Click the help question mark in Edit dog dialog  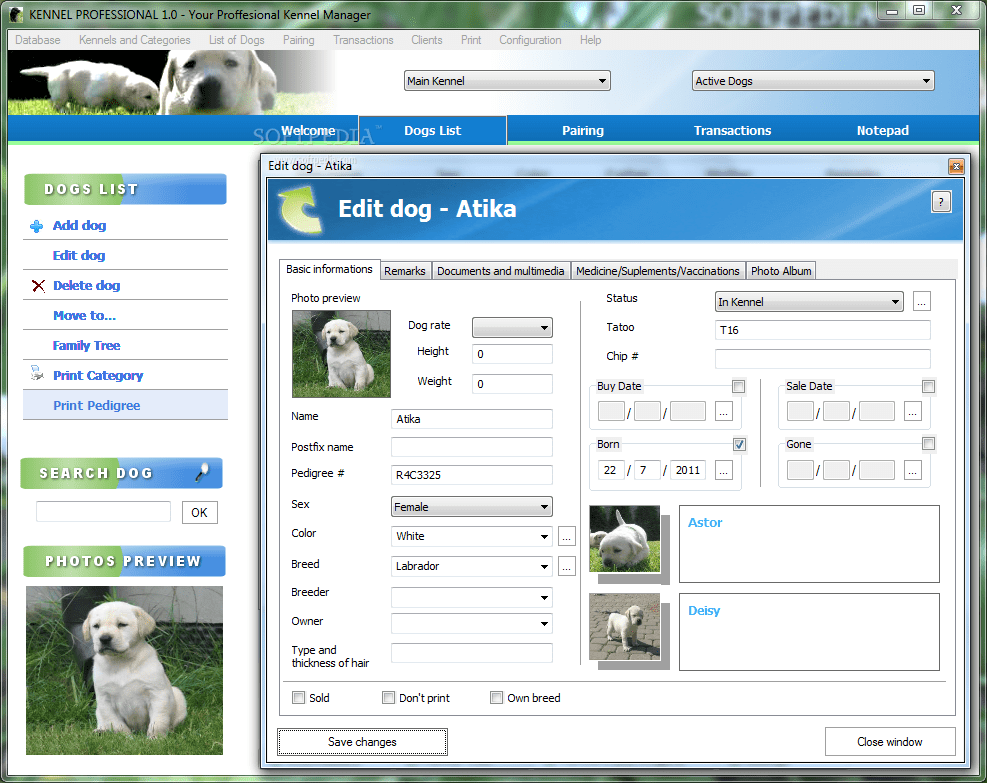point(940,202)
